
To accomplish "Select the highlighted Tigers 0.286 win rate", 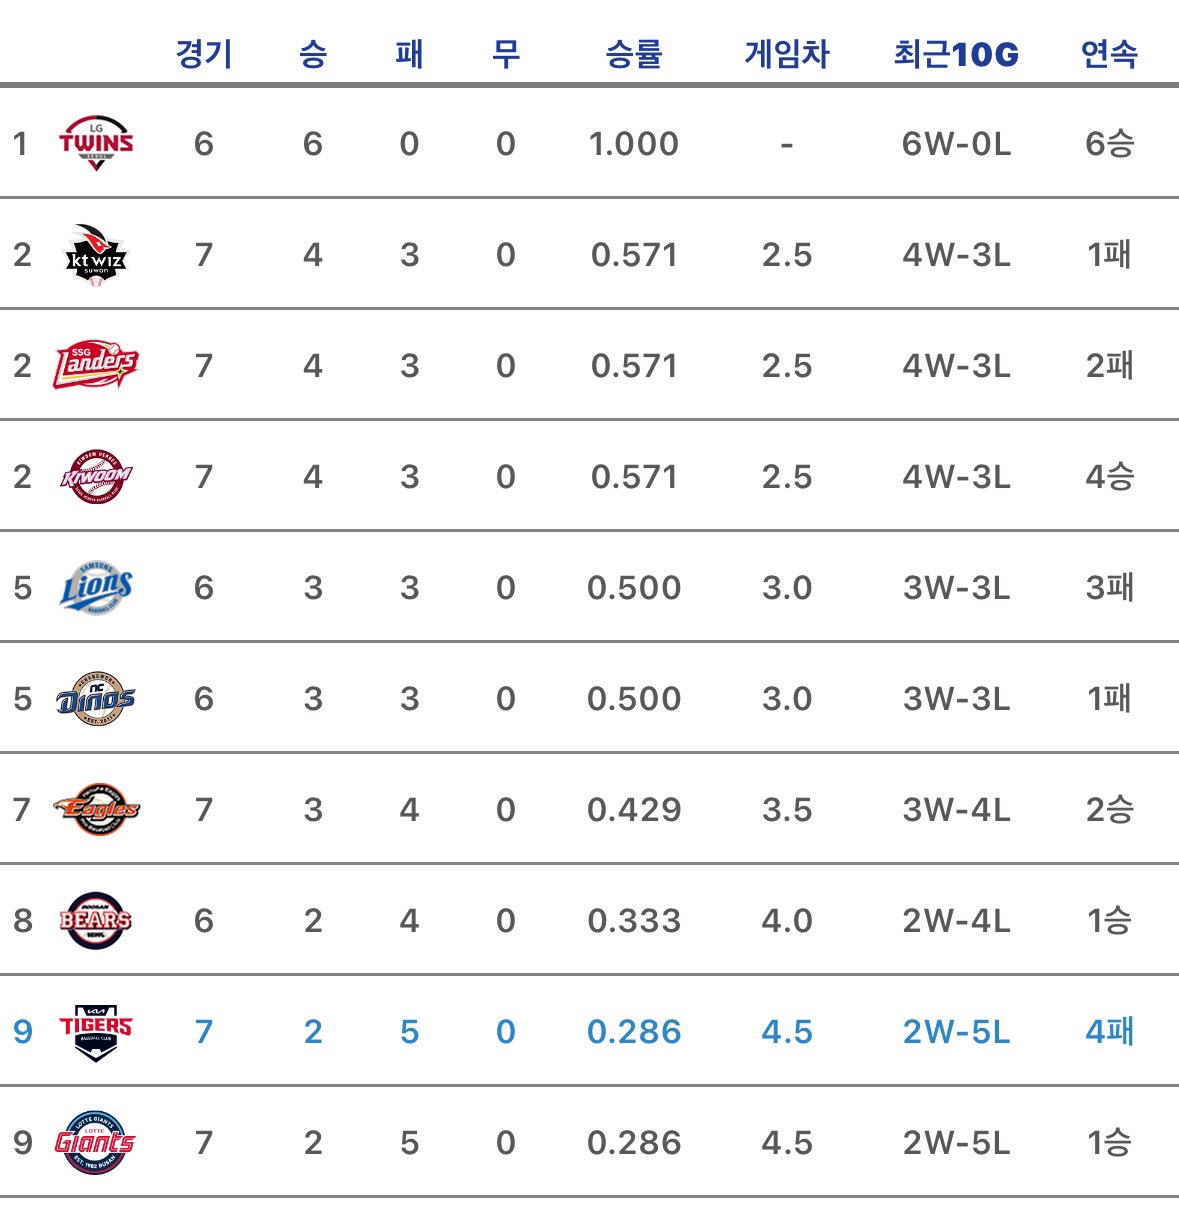I will tap(634, 1032).
